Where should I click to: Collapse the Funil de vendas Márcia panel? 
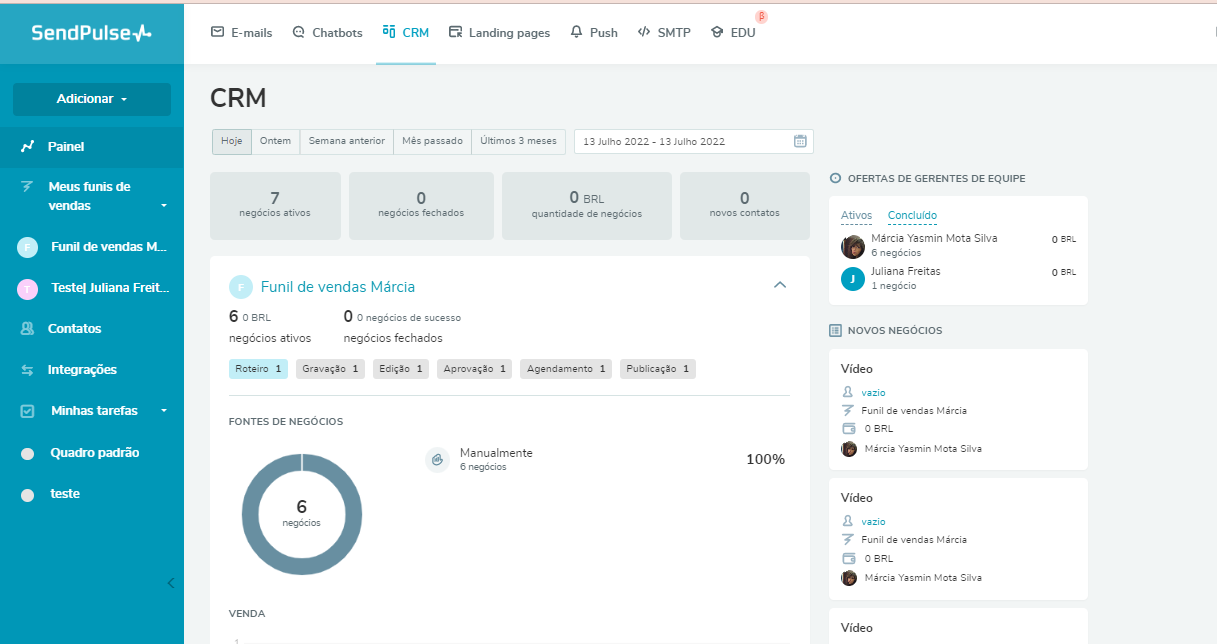coord(780,286)
